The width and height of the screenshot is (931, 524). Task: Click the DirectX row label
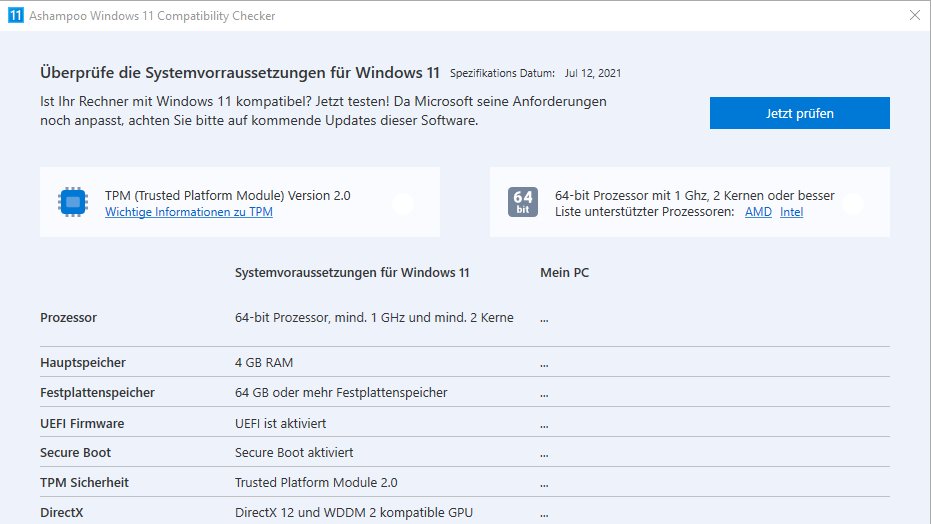(62, 513)
